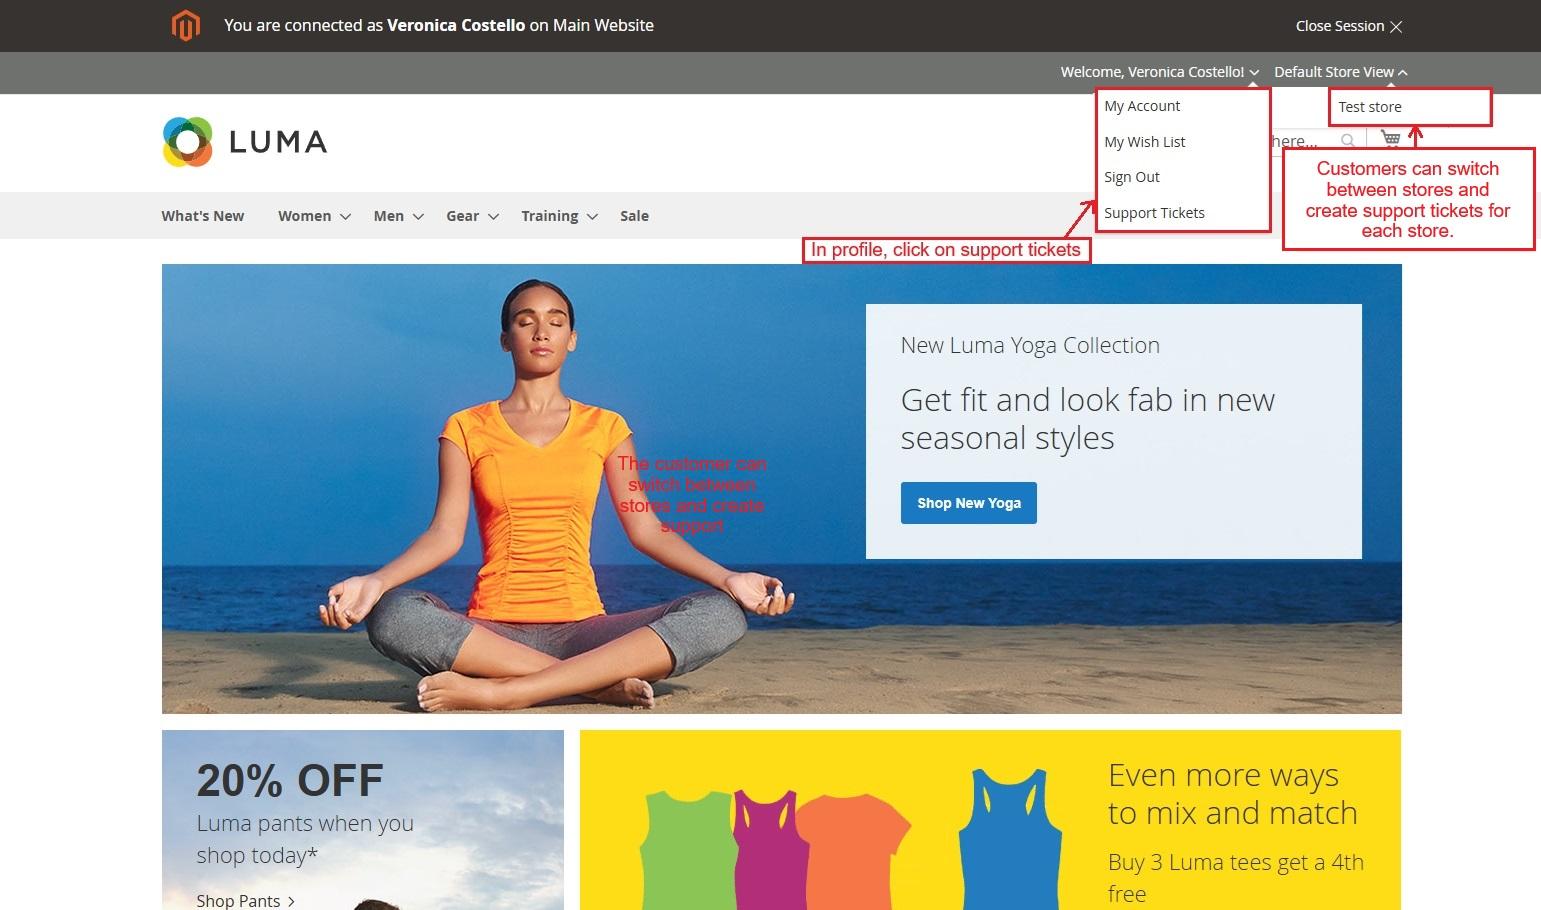
Task: Open My Account from dropdown
Action: click(1142, 106)
